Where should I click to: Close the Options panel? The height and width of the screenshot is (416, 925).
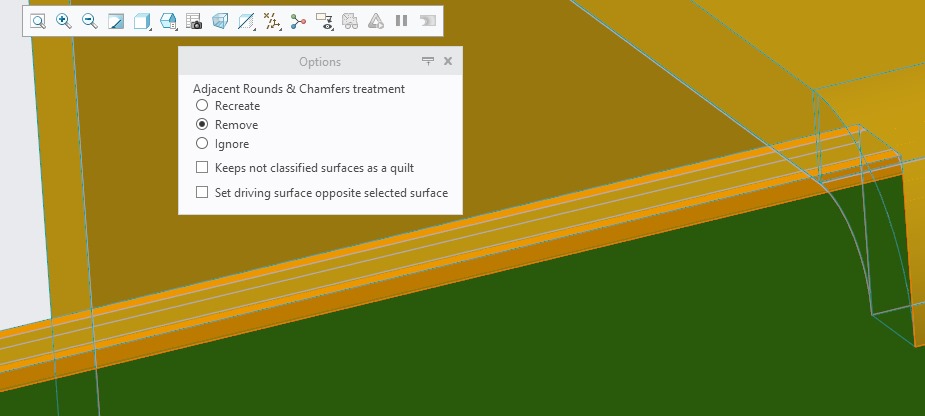(448, 61)
